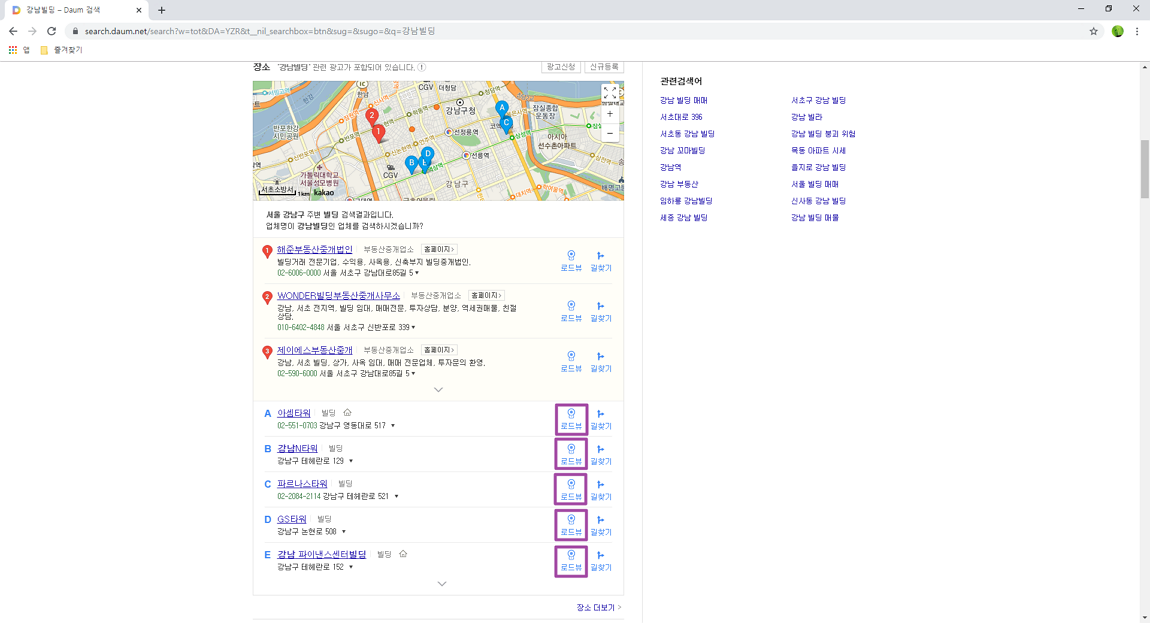
Task: Click red marker 2 on the map
Action: tap(372, 117)
